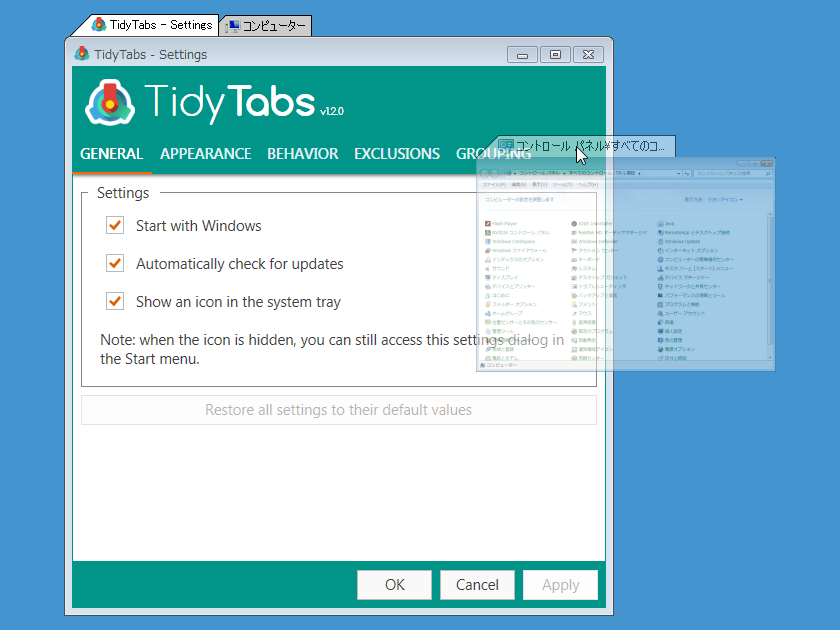This screenshot has height=630, width=840.
Task: Close the TidyTabs Settings window
Action: pyautogui.click(x=588, y=55)
